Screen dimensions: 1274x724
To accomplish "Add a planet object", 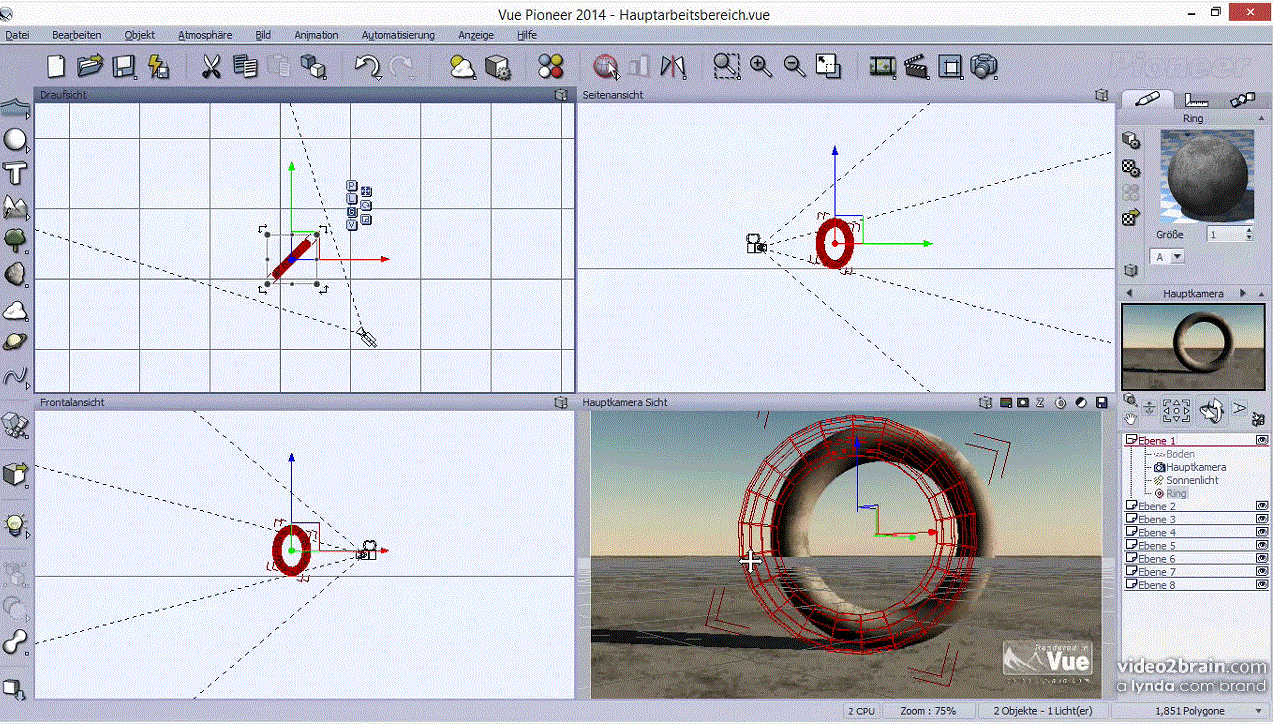I will (15, 342).
